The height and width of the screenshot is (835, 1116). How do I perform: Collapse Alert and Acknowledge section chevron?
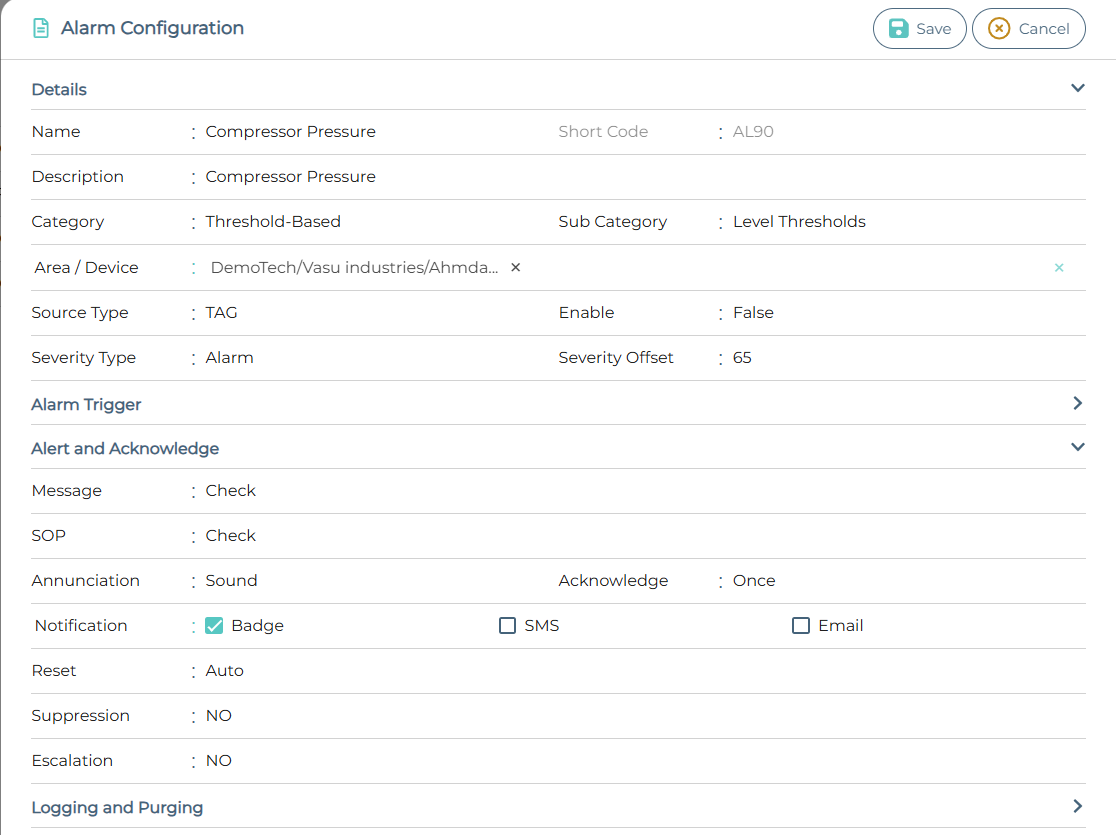1077,447
